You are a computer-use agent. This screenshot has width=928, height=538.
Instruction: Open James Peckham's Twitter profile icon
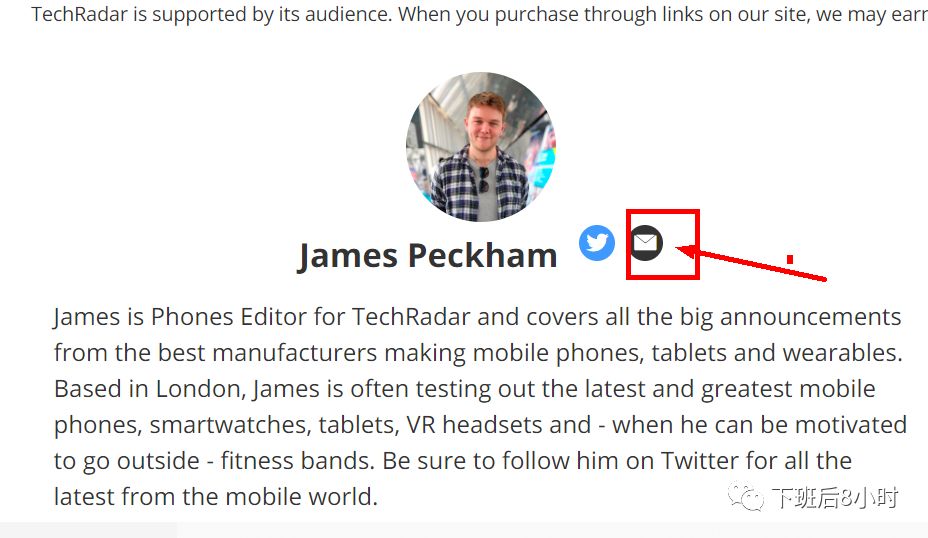[x=597, y=242]
